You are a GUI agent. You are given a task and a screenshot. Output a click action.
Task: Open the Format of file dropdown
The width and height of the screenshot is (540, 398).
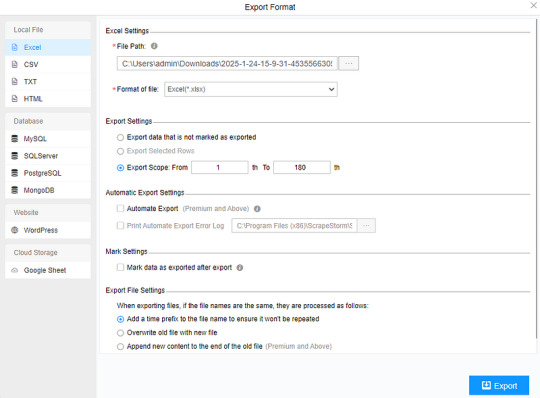click(x=251, y=89)
